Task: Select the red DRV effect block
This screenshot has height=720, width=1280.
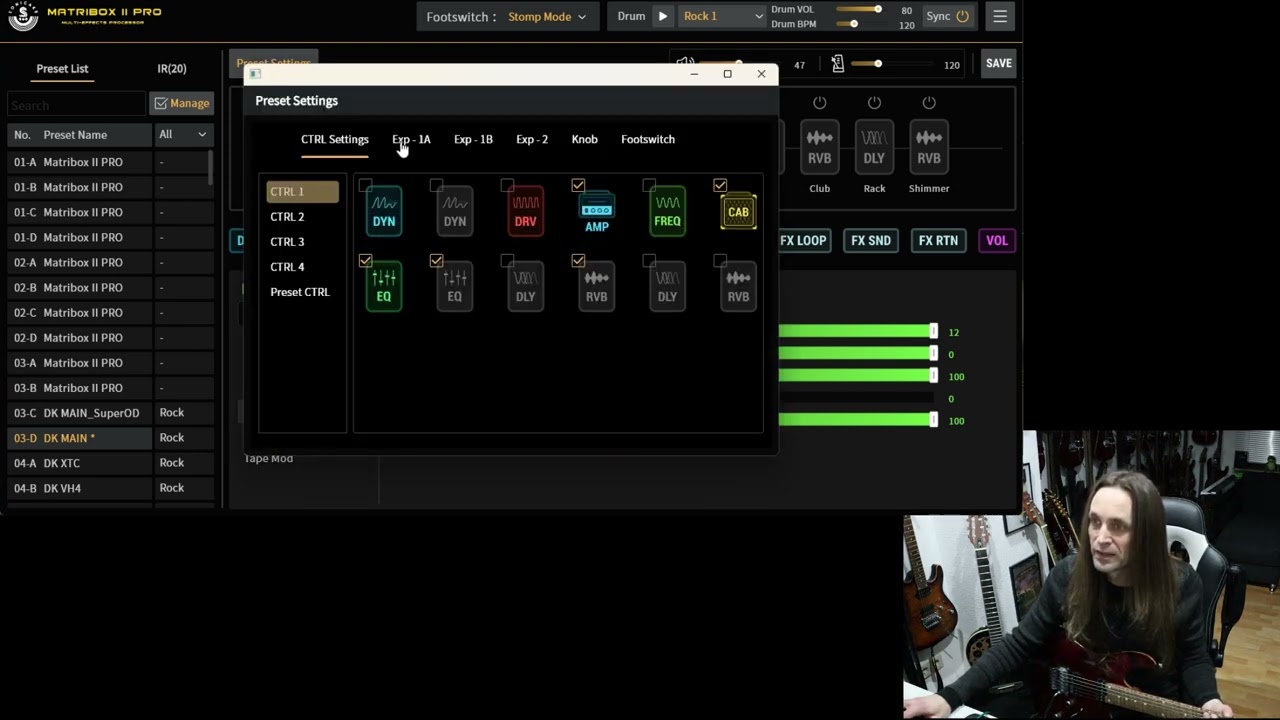Action: click(526, 212)
